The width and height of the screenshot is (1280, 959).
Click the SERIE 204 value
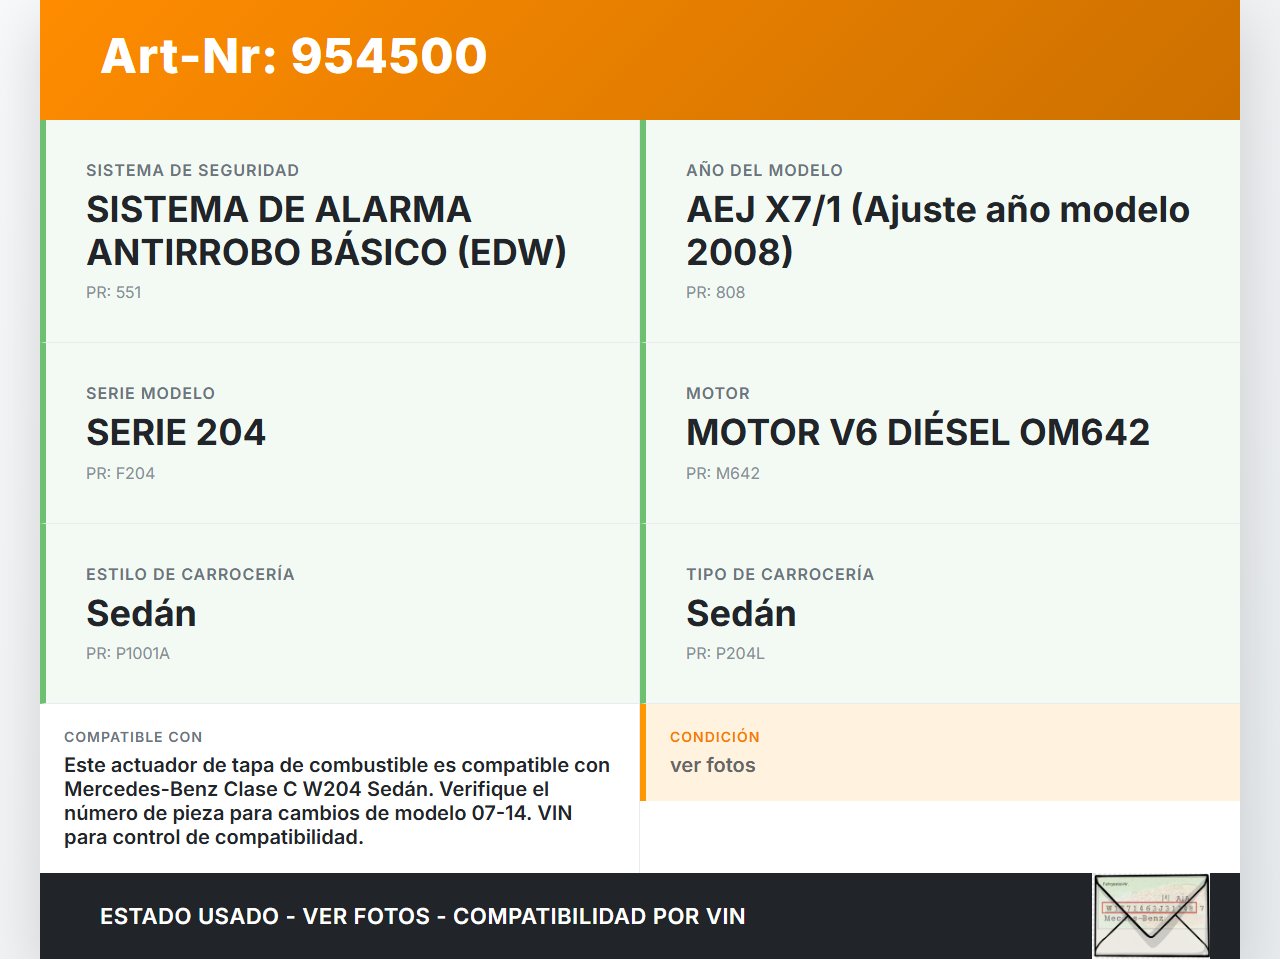pos(176,433)
